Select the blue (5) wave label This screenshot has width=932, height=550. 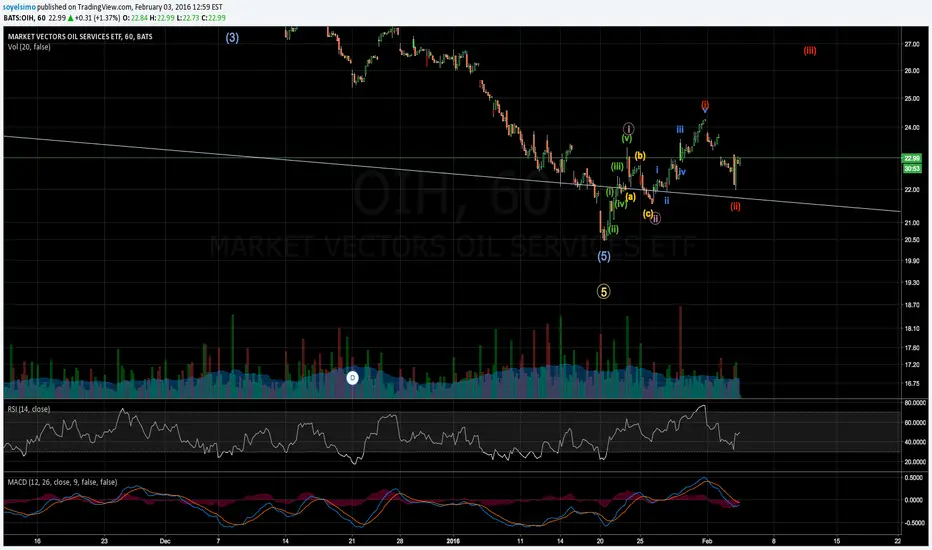pyautogui.click(x=604, y=256)
